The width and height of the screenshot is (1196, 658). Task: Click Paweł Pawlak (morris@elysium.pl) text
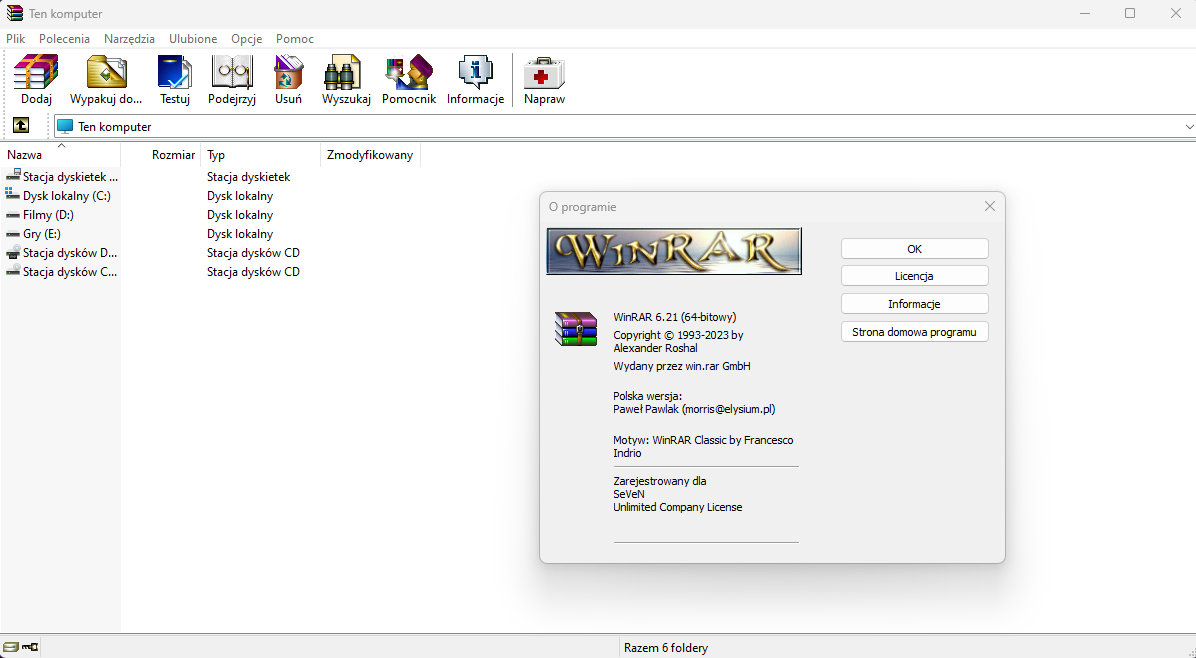click(694, 409)
